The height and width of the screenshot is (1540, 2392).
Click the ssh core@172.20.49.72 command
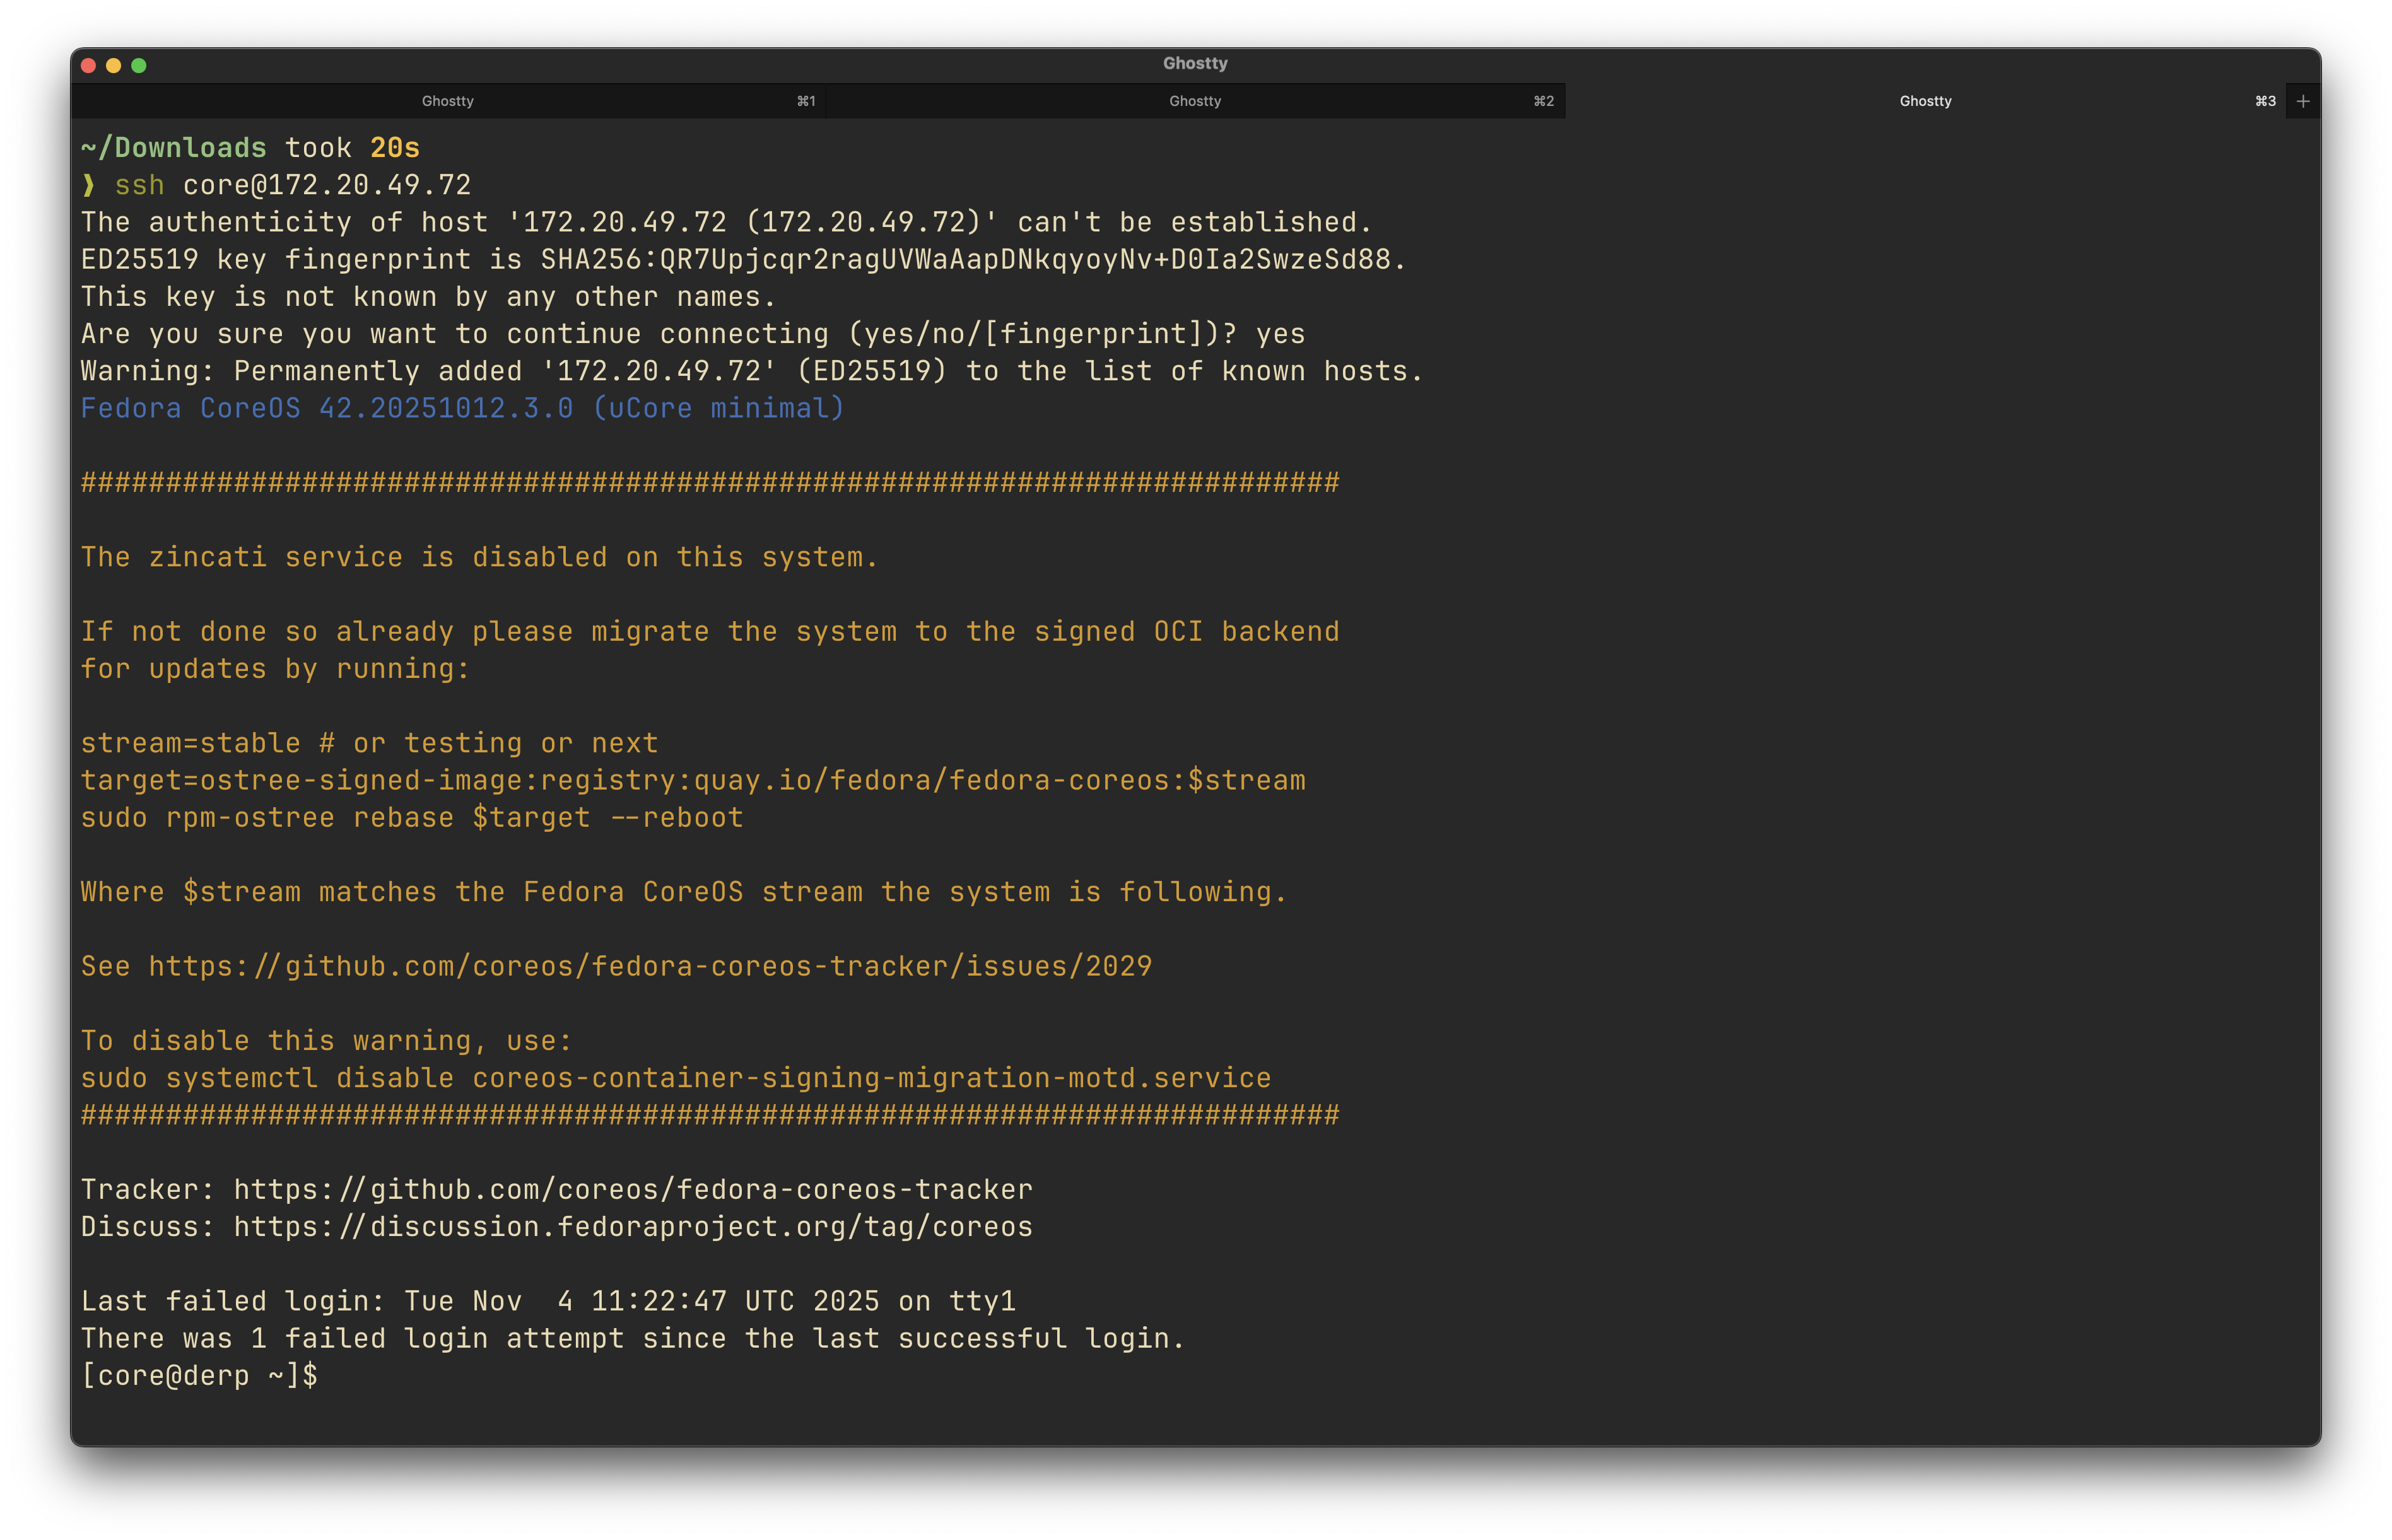coord(292,185)
